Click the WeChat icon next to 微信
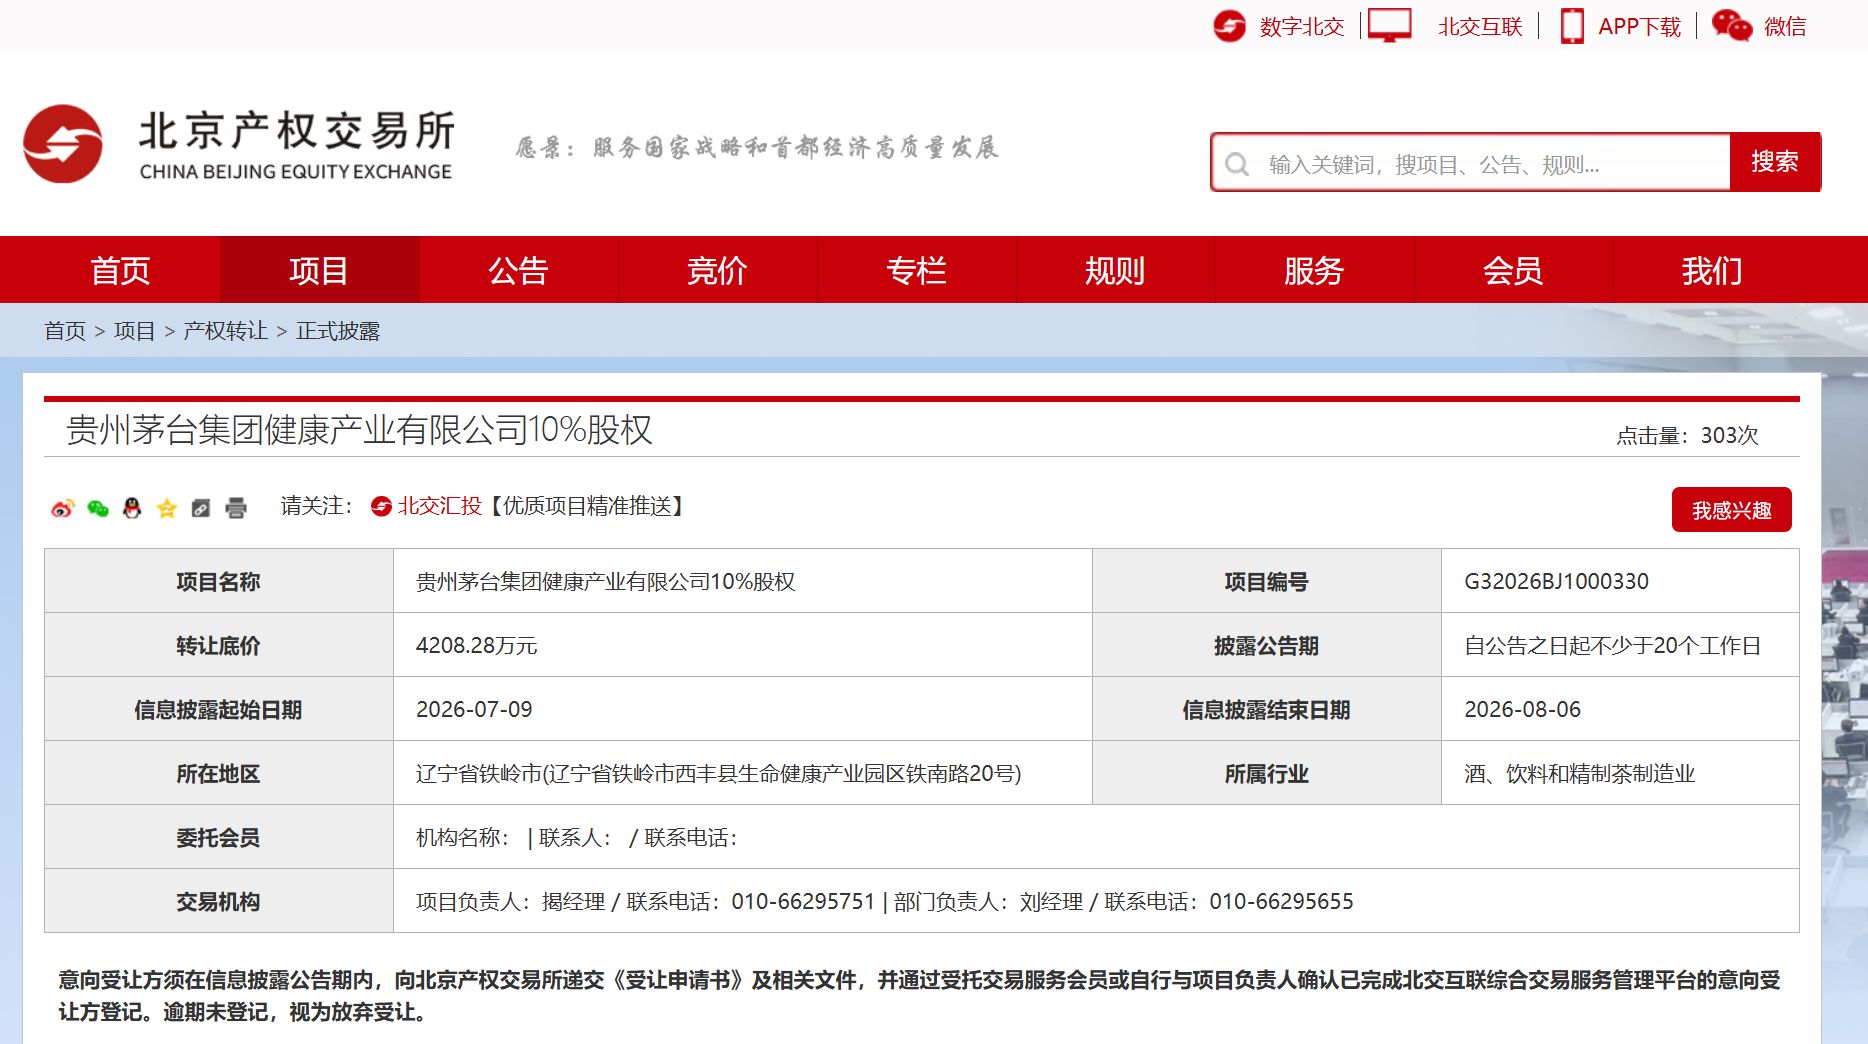The height and width of the screenshot is (1044, 1868). point(1731,26)
